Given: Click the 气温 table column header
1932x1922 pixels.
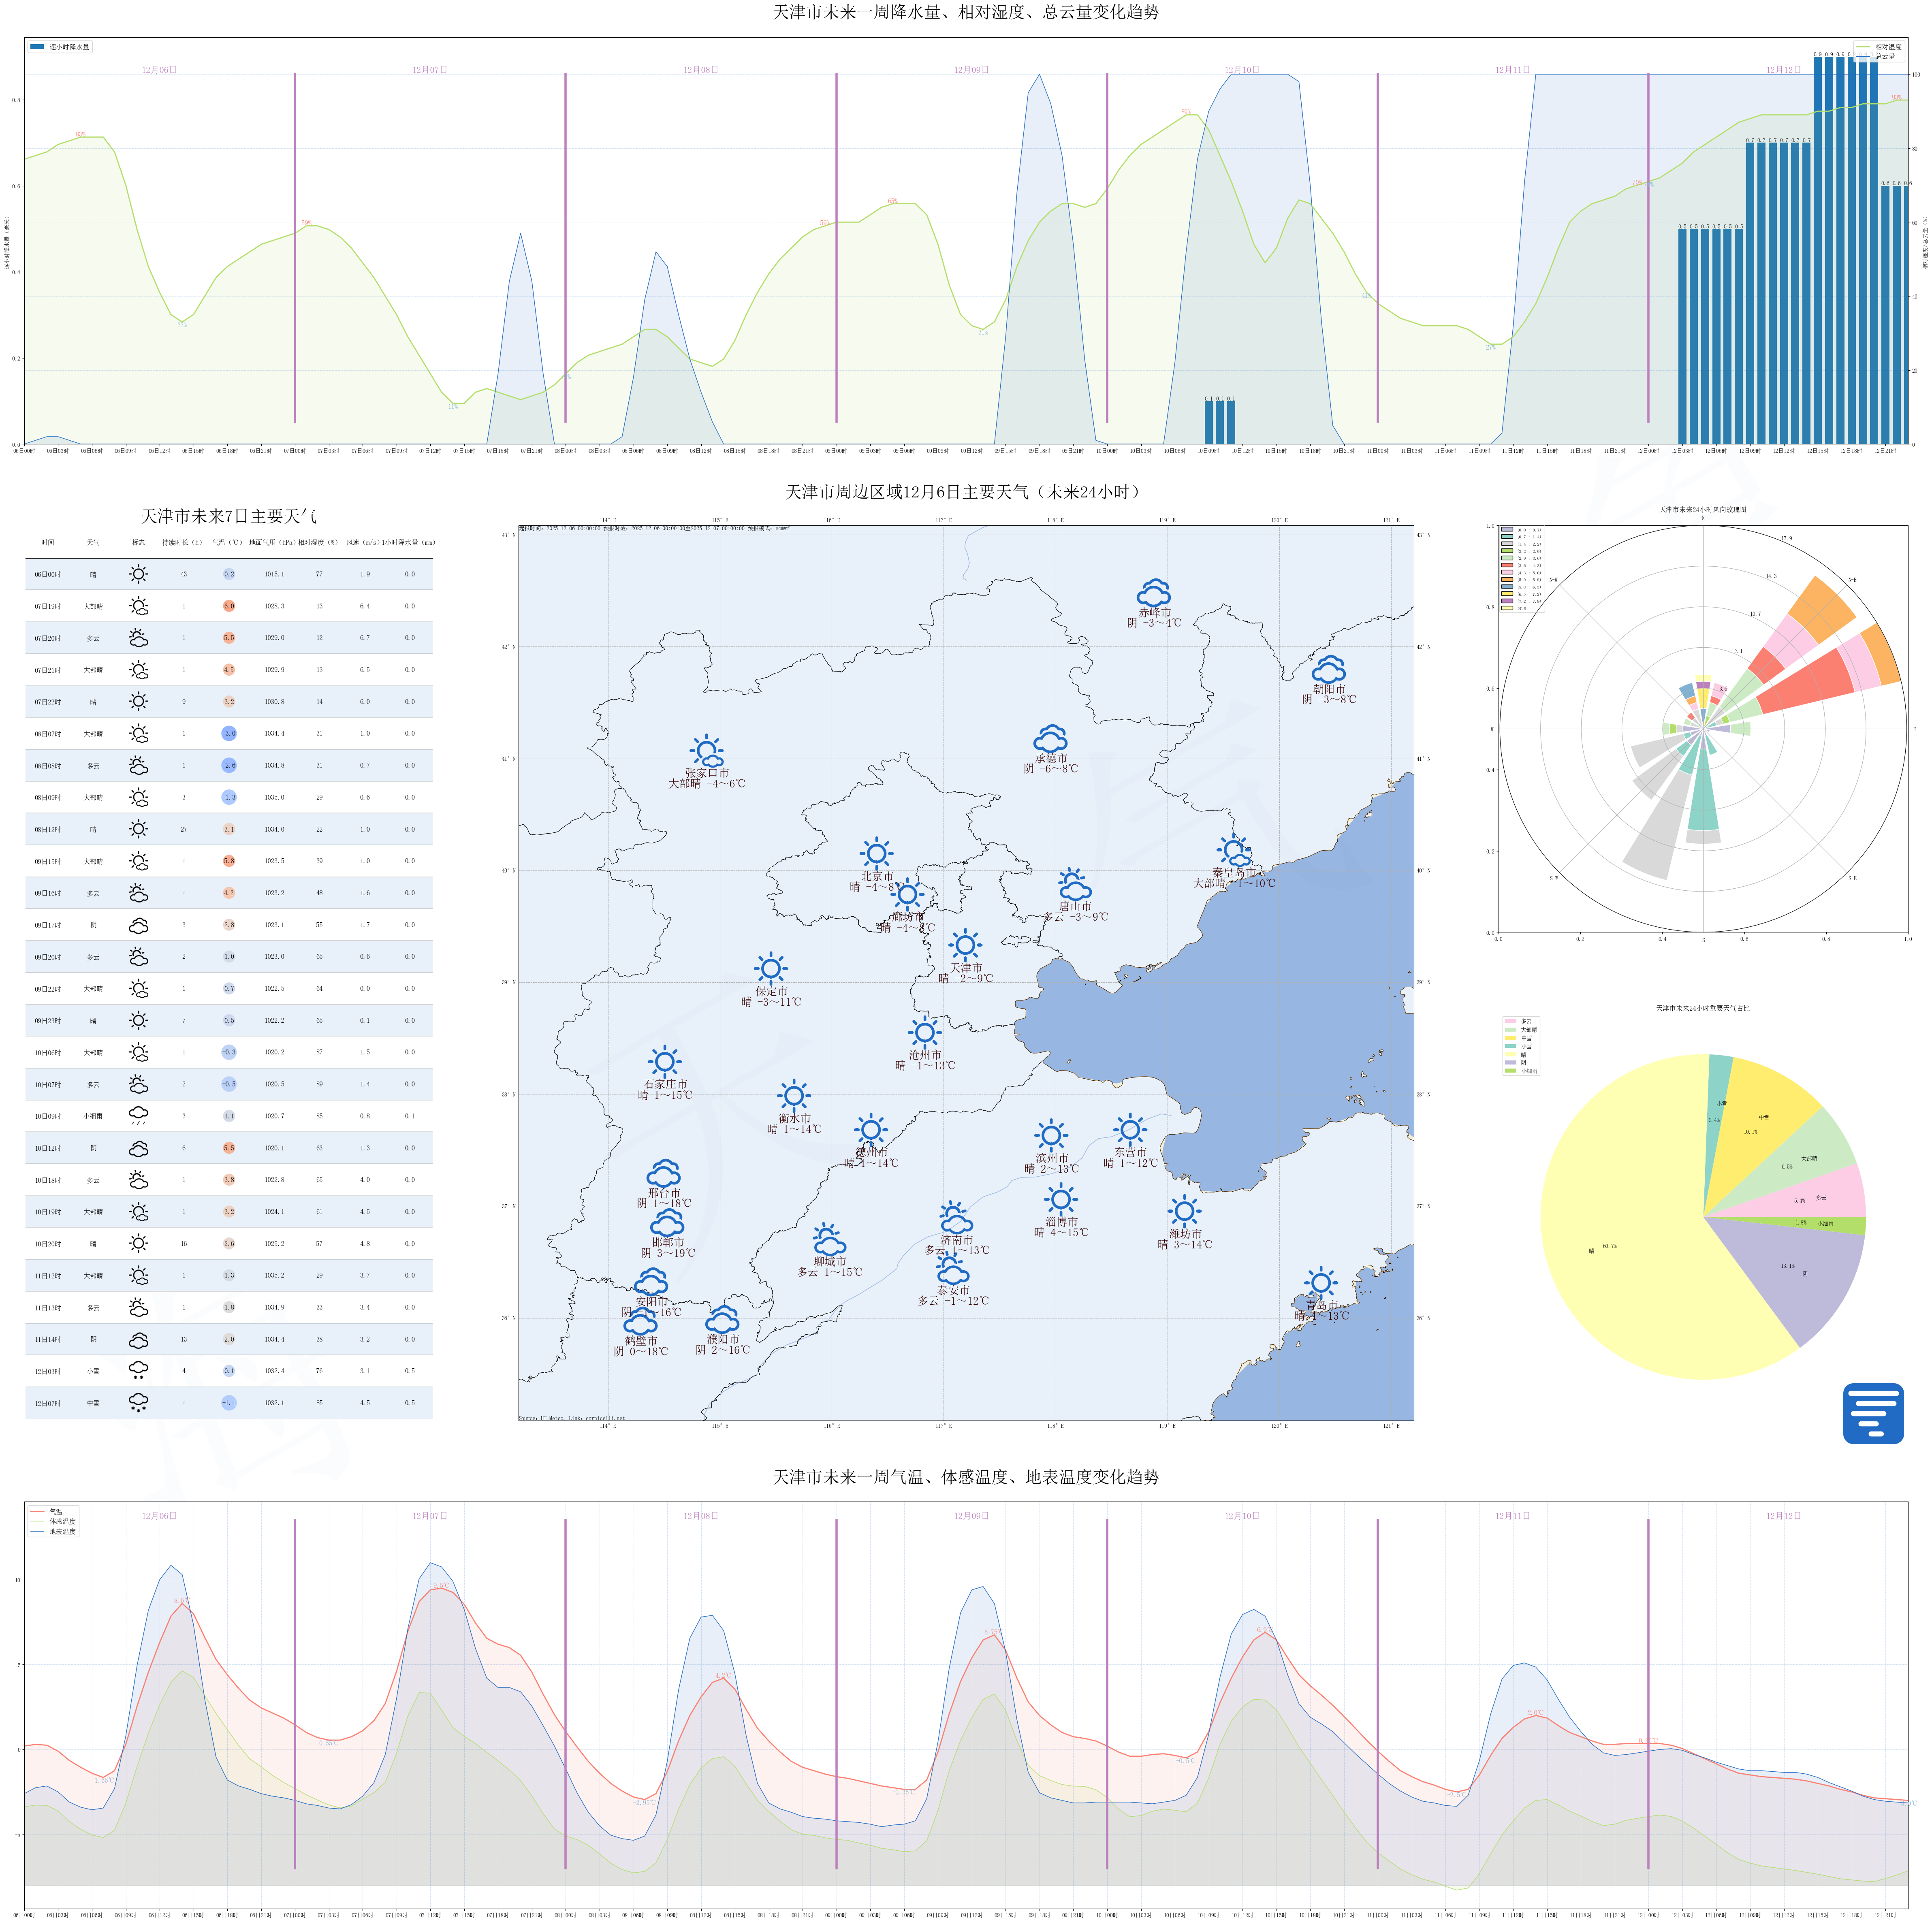Looking at the screenshot, I should [x=227, y=542].
